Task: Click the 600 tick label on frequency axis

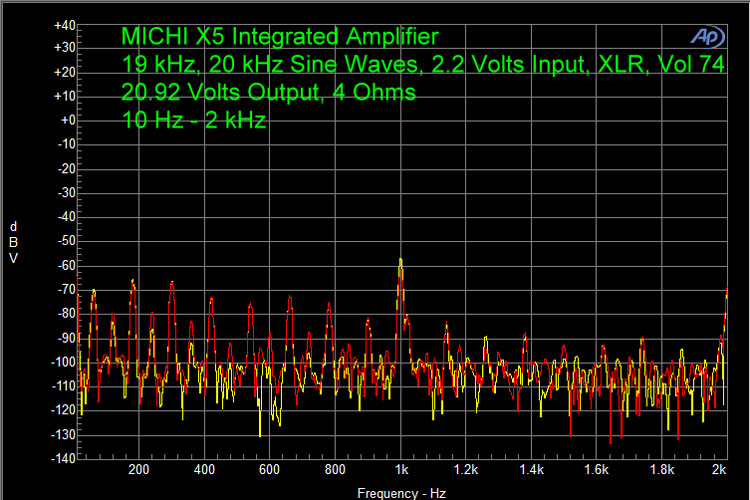Action: [270, 469]
